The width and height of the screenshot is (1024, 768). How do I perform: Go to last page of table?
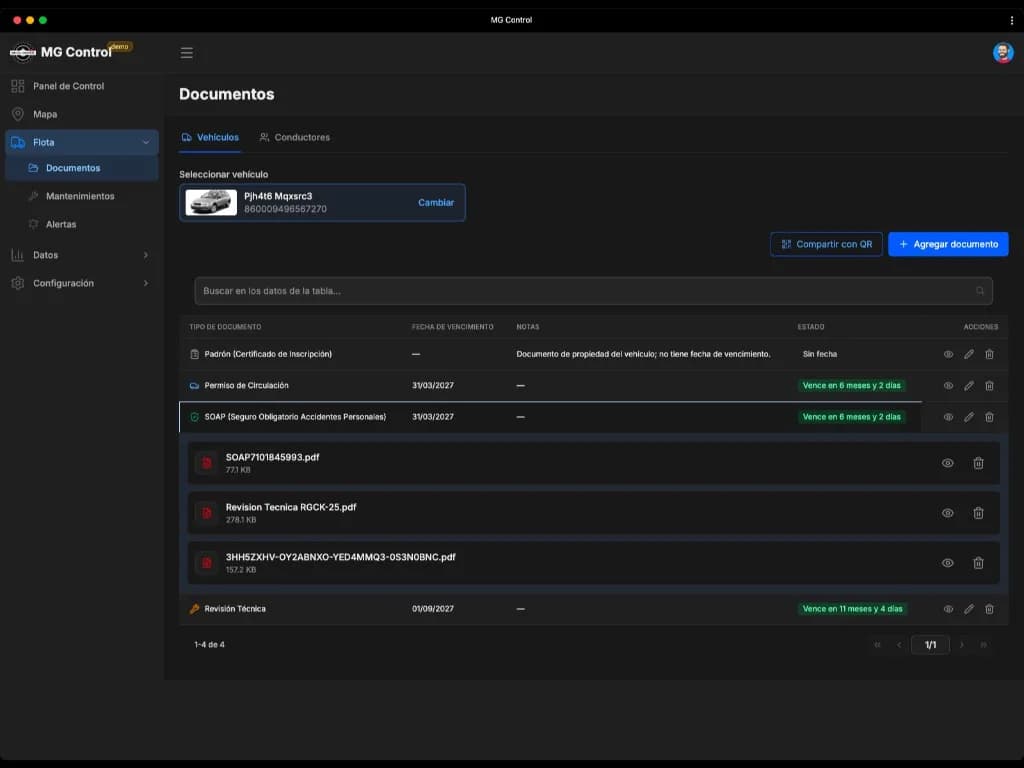(x=983, y=645)
